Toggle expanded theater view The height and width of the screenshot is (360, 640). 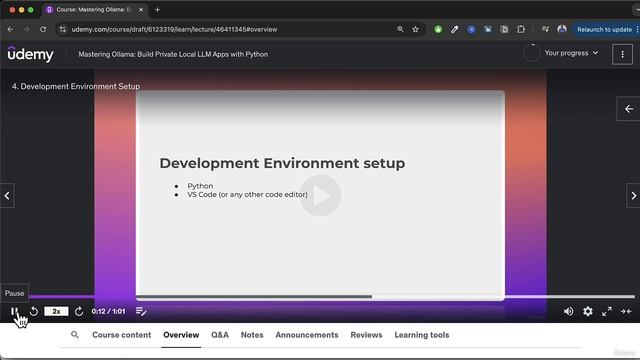click(626, 311)
